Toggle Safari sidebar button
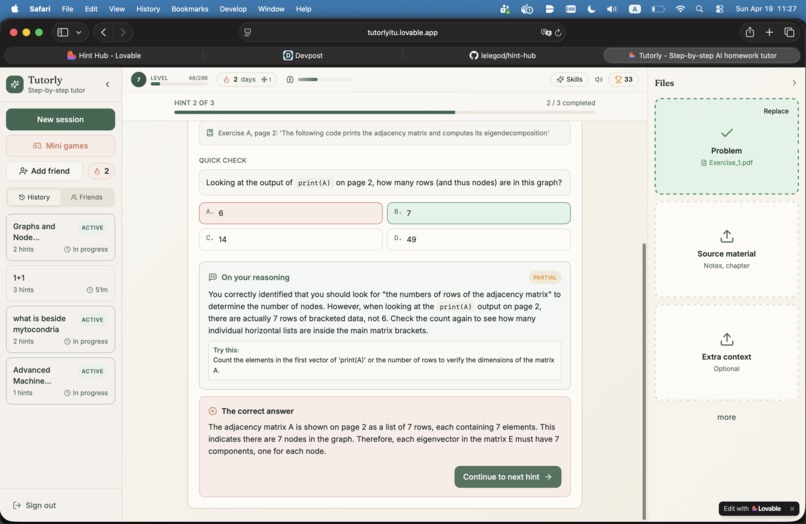This screenshot has height=524, width=806. click(x=63, y=32)
